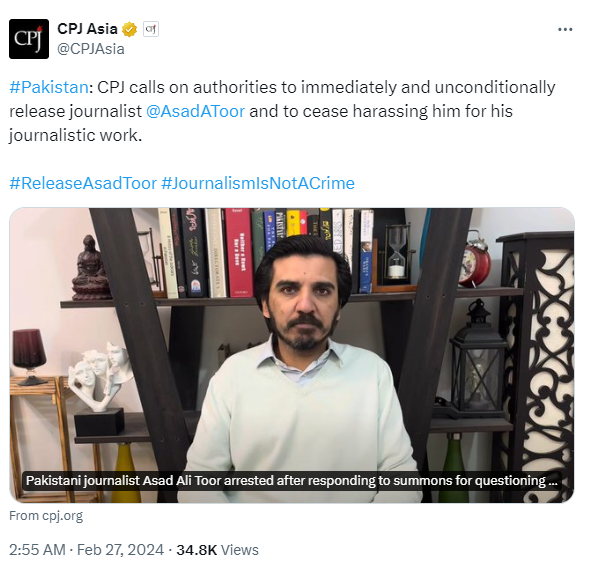Screen dimensions: 589x575
Task: Click the small CPJ affiliate badge
Action: [x=151, y=29]
